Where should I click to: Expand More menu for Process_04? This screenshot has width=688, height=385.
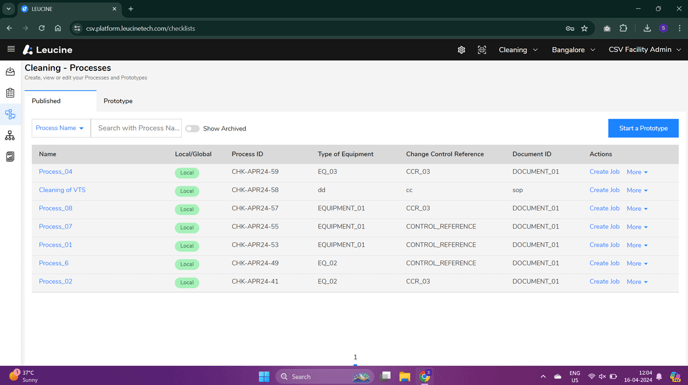coord(637,172)
